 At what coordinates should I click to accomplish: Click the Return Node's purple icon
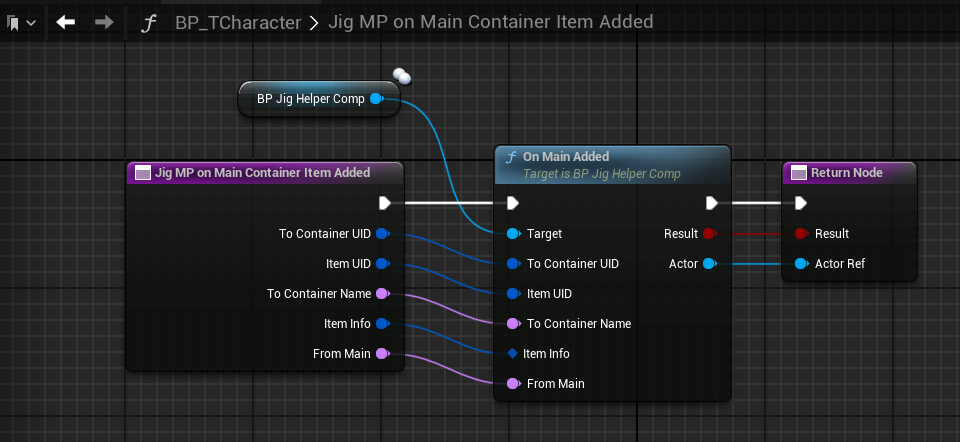pyautogui.click(x=799, y=173)
